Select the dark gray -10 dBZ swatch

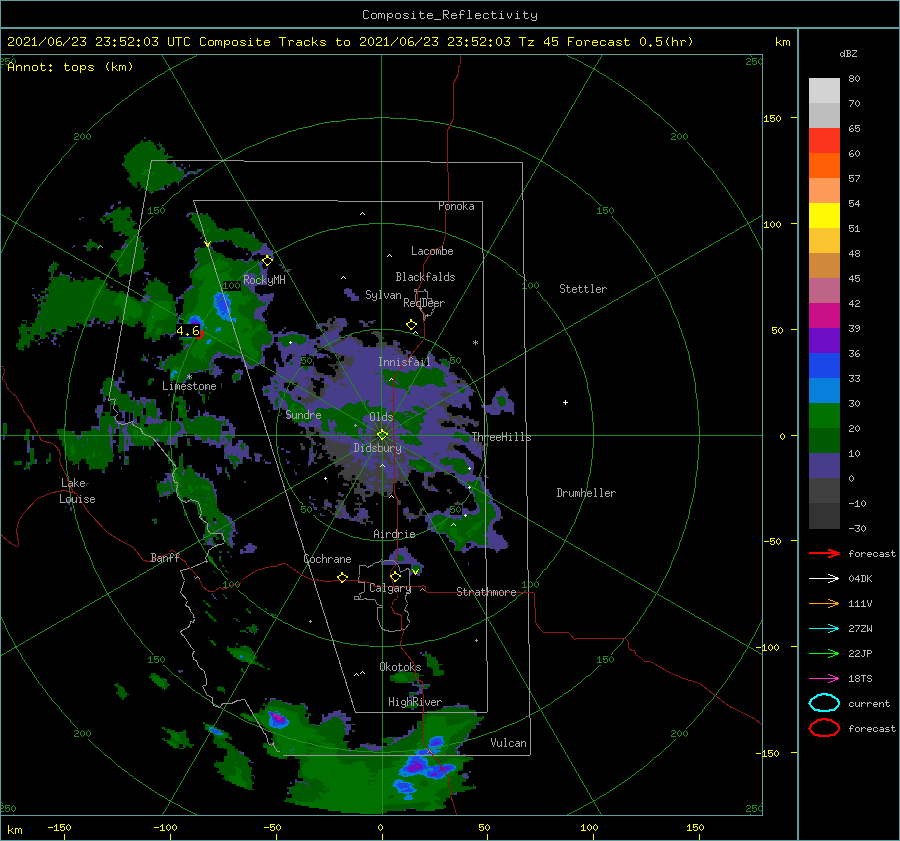[x=824, y=516]
